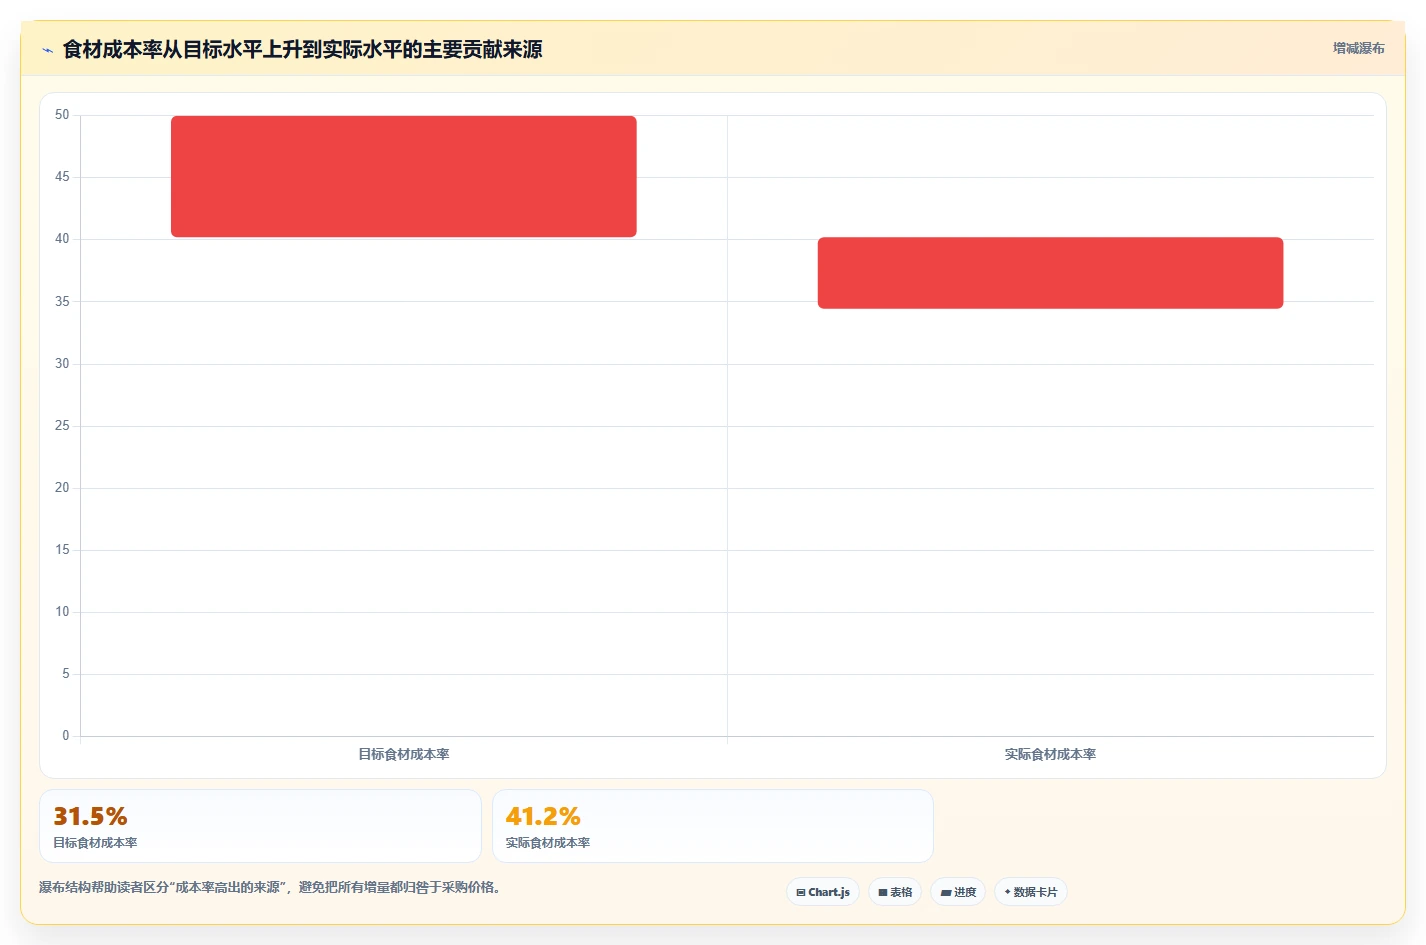Click the y-axis tick labeled 25
The image size is (1426, 945).
pos(62,426)
